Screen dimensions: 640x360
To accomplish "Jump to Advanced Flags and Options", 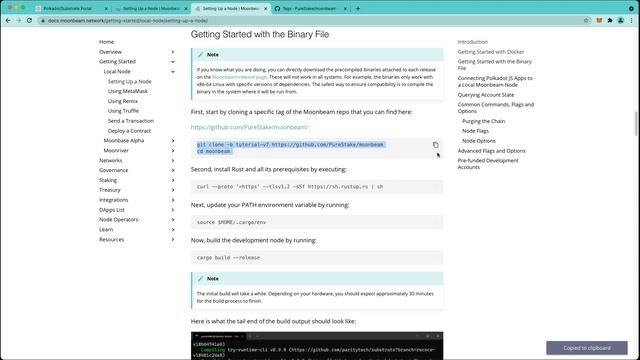I will click(x=491, y=151).
